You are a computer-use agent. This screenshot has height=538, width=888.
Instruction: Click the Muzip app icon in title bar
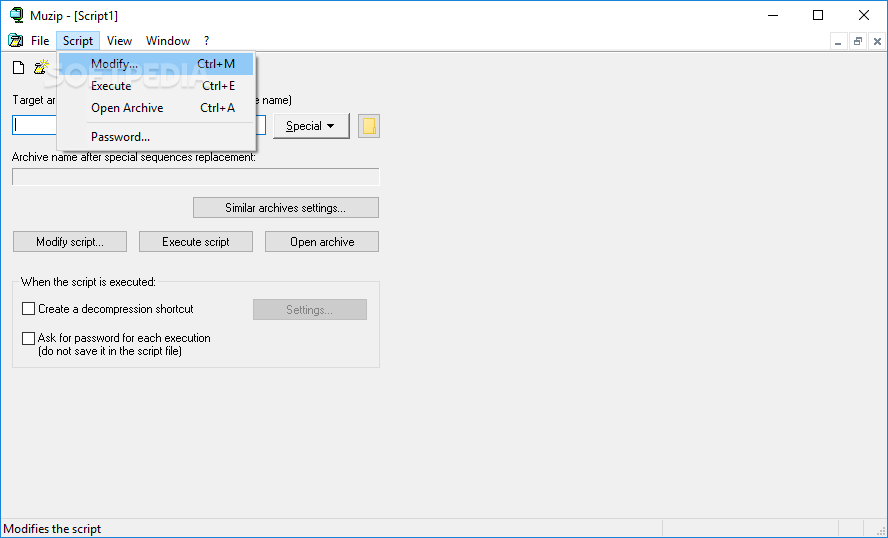pyautogui.click(x=17, y=15)
